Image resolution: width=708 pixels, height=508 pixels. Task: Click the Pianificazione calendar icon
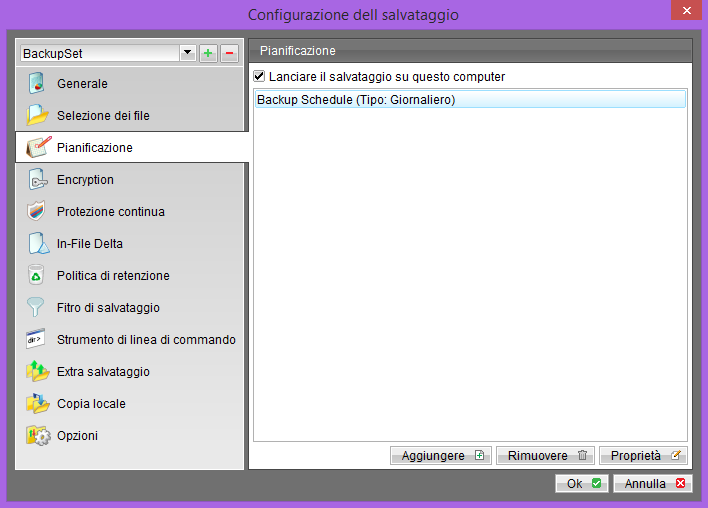coord(38,147)
